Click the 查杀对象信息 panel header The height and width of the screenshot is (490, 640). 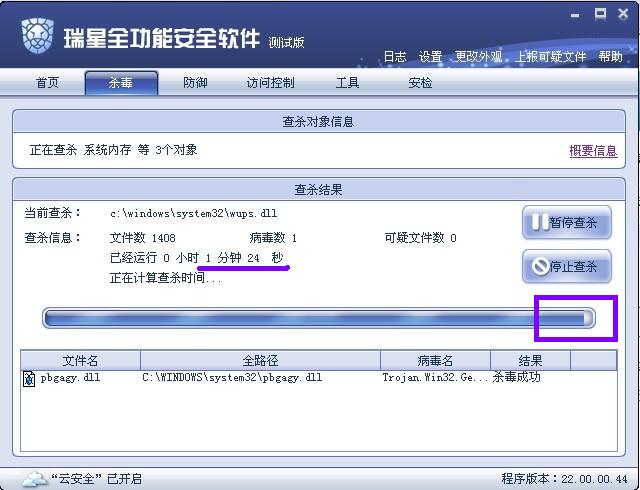(319, 122)
